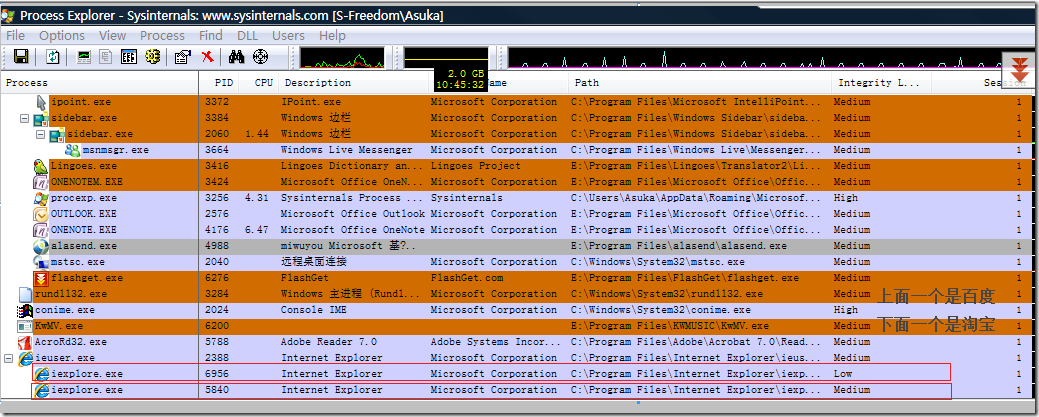Open the Options menu
Viewport: 1039px width, 417px height.
62,36
